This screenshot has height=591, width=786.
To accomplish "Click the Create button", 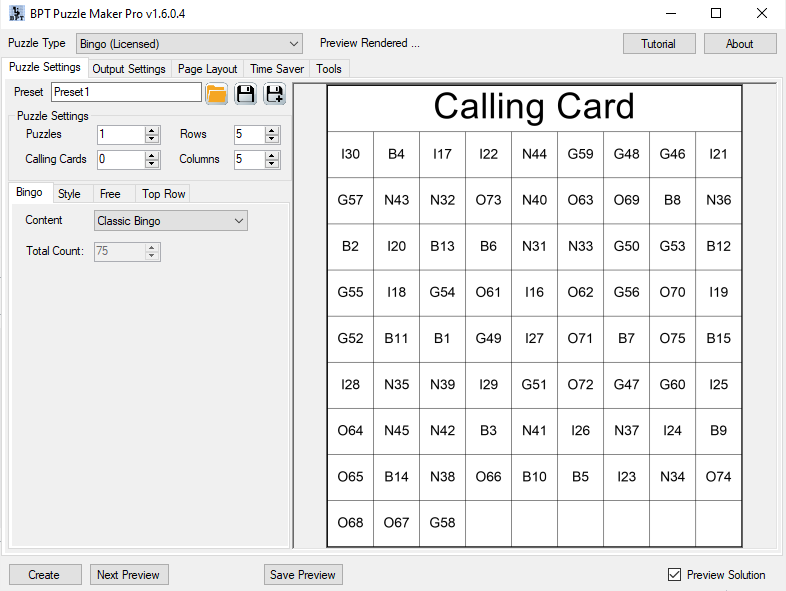I will click(45, 574).
